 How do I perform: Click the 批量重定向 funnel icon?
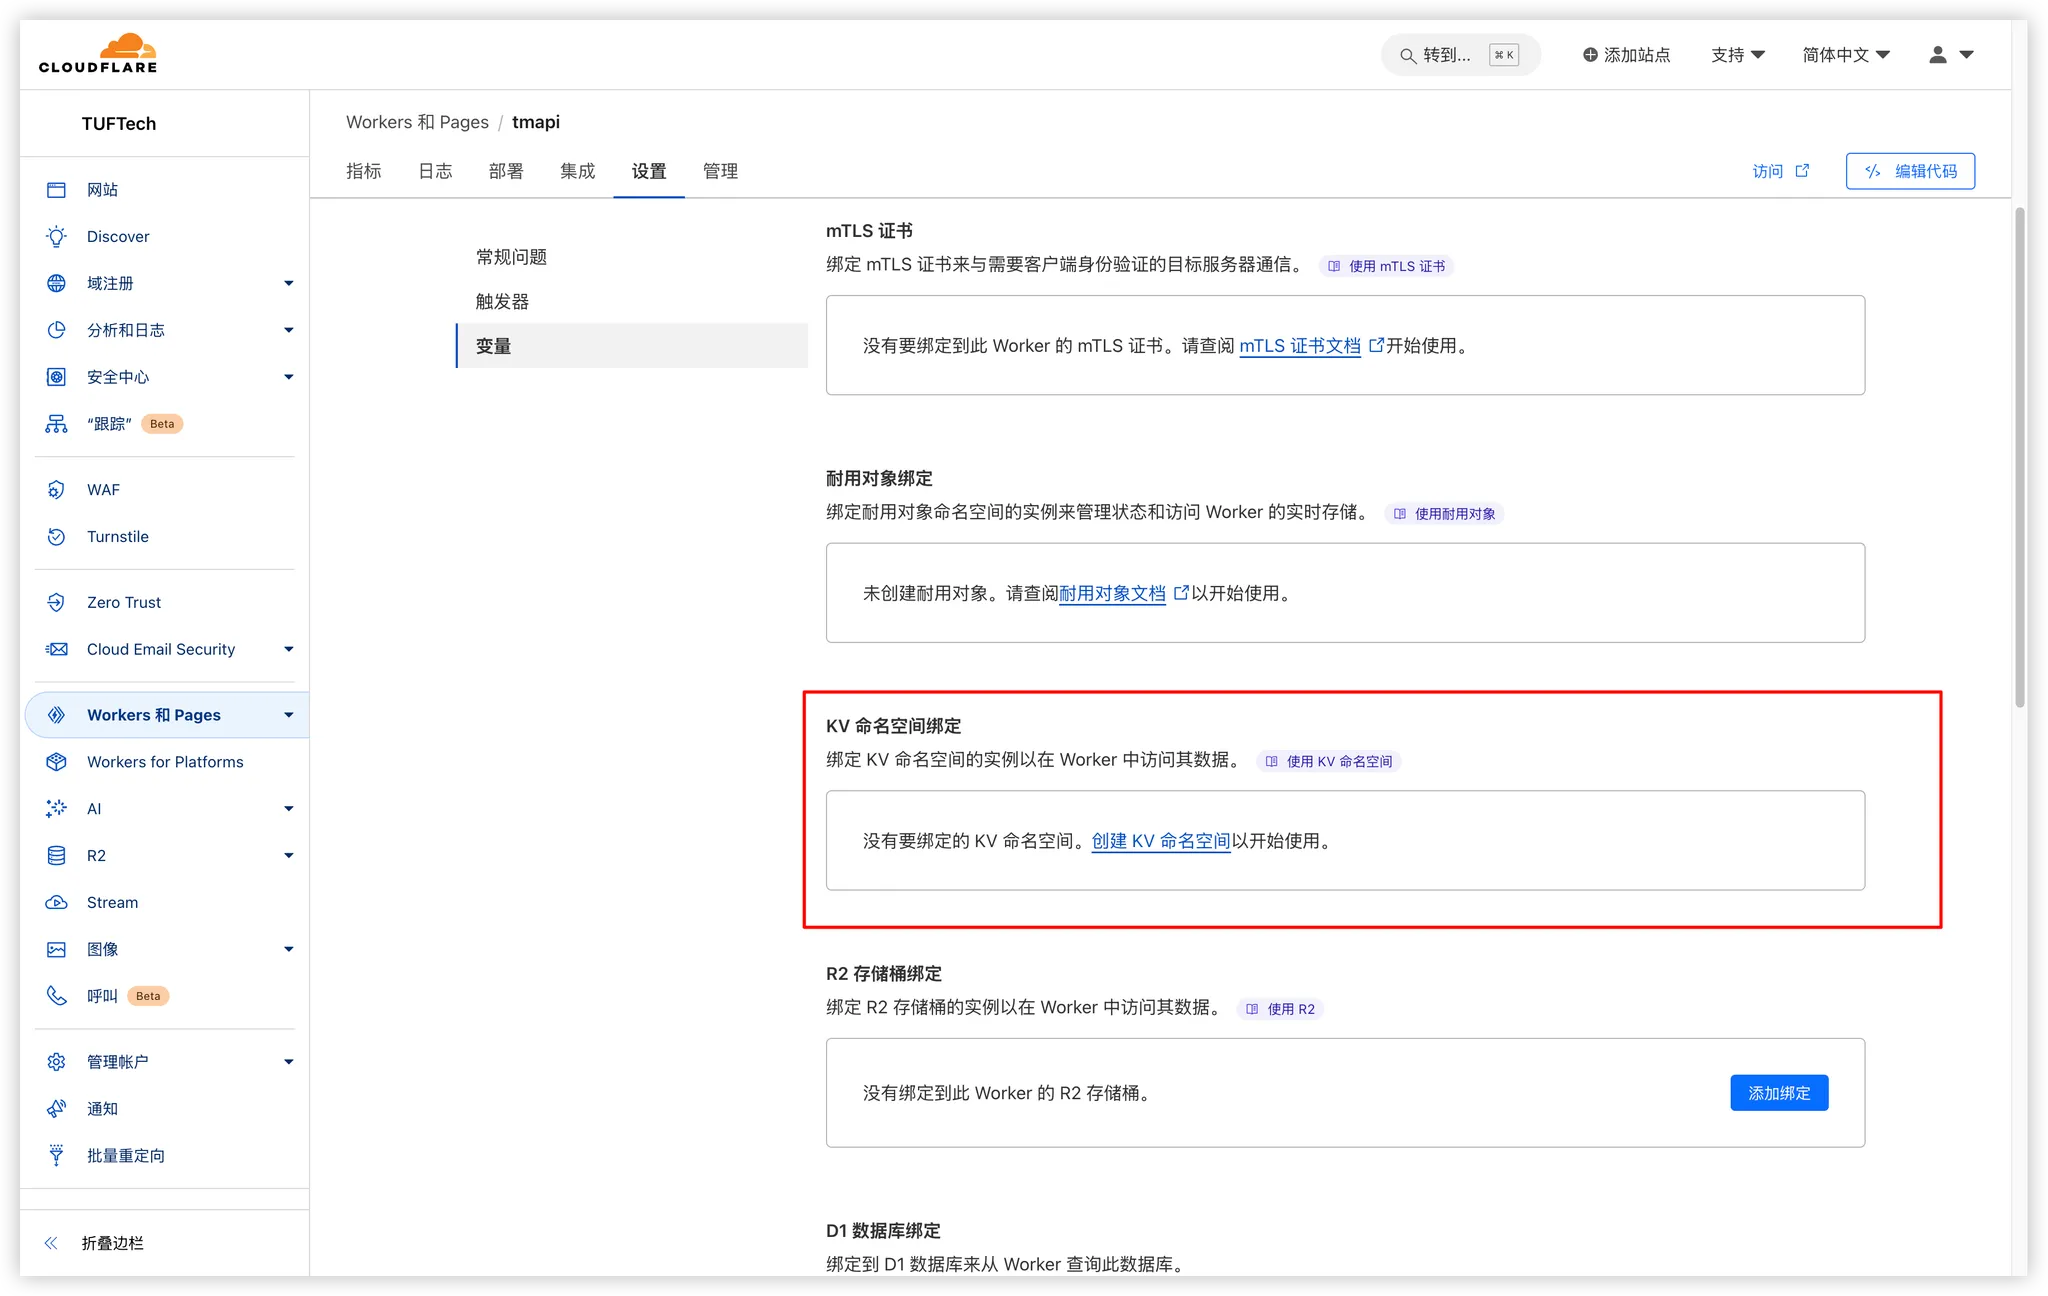[56, 1156]
